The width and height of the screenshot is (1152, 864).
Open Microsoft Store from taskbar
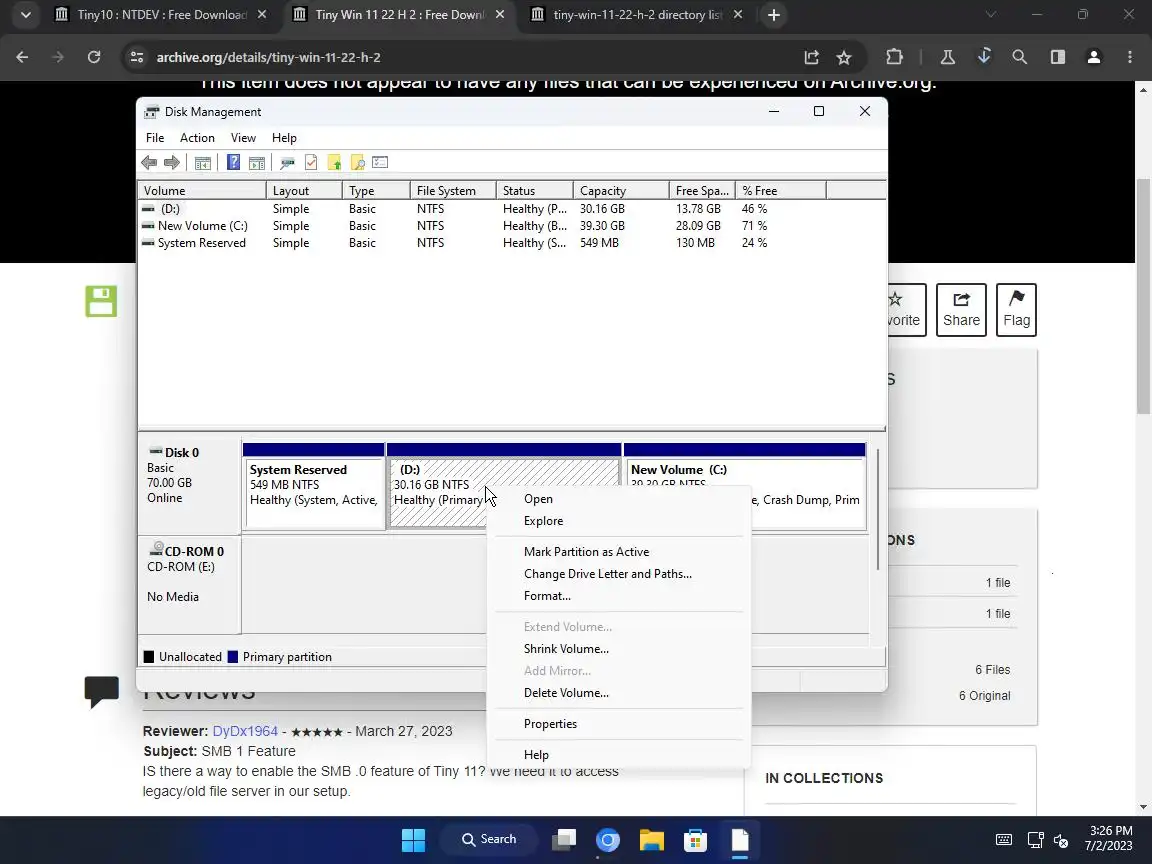696,840
